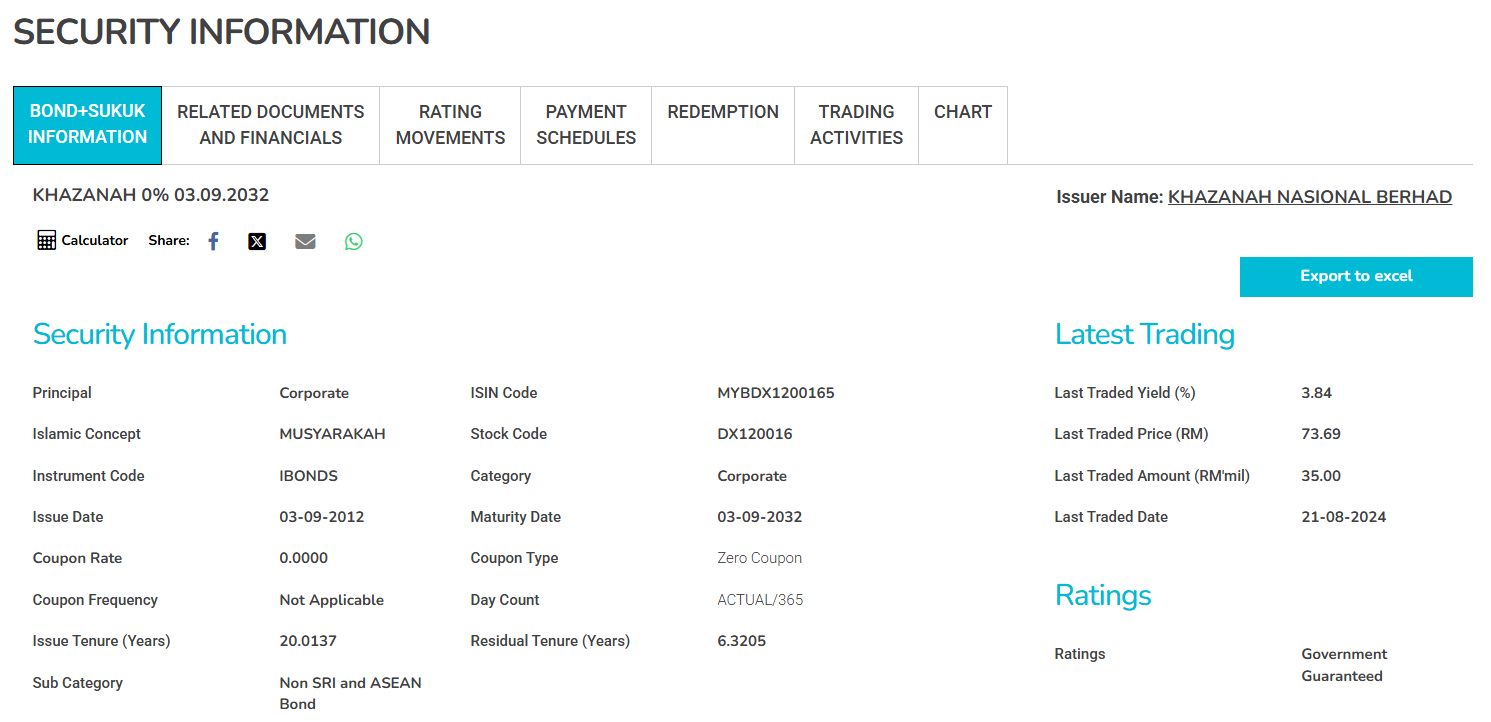1491x722 pixels.
Task: Click coupon rate value 0.0000
Action: [304, 558]
